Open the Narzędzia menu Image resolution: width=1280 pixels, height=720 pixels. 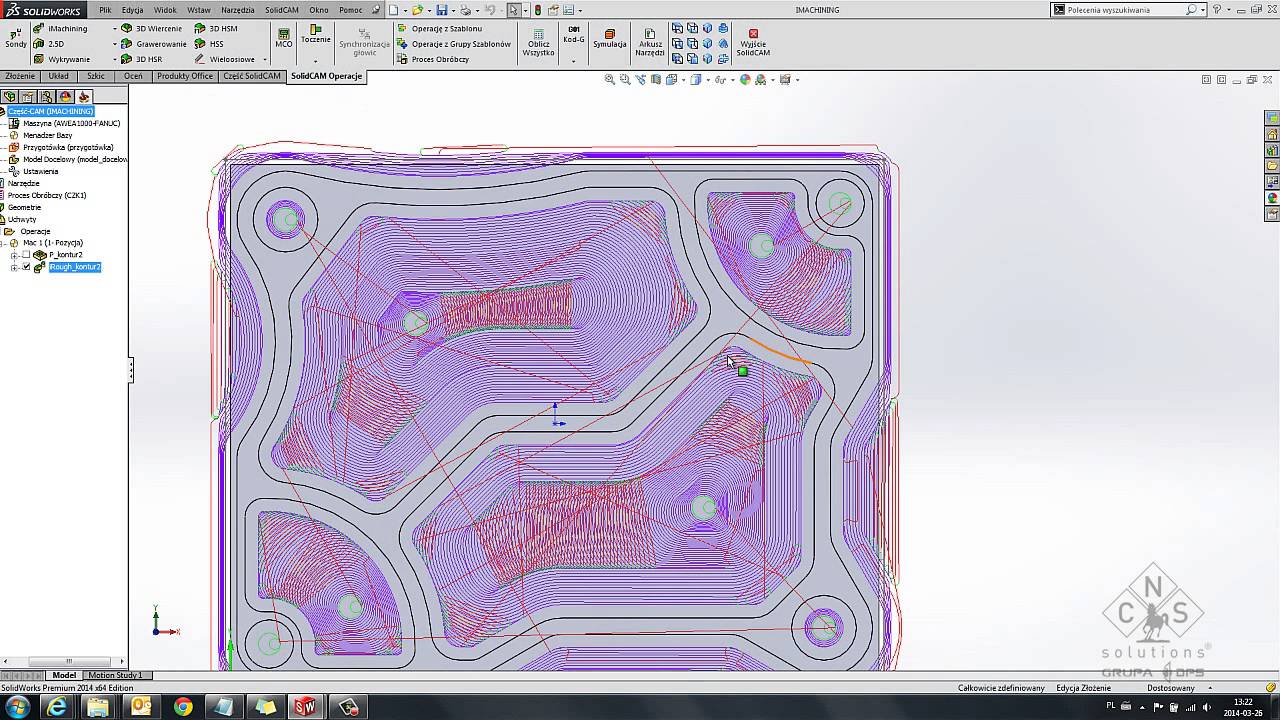238,10
